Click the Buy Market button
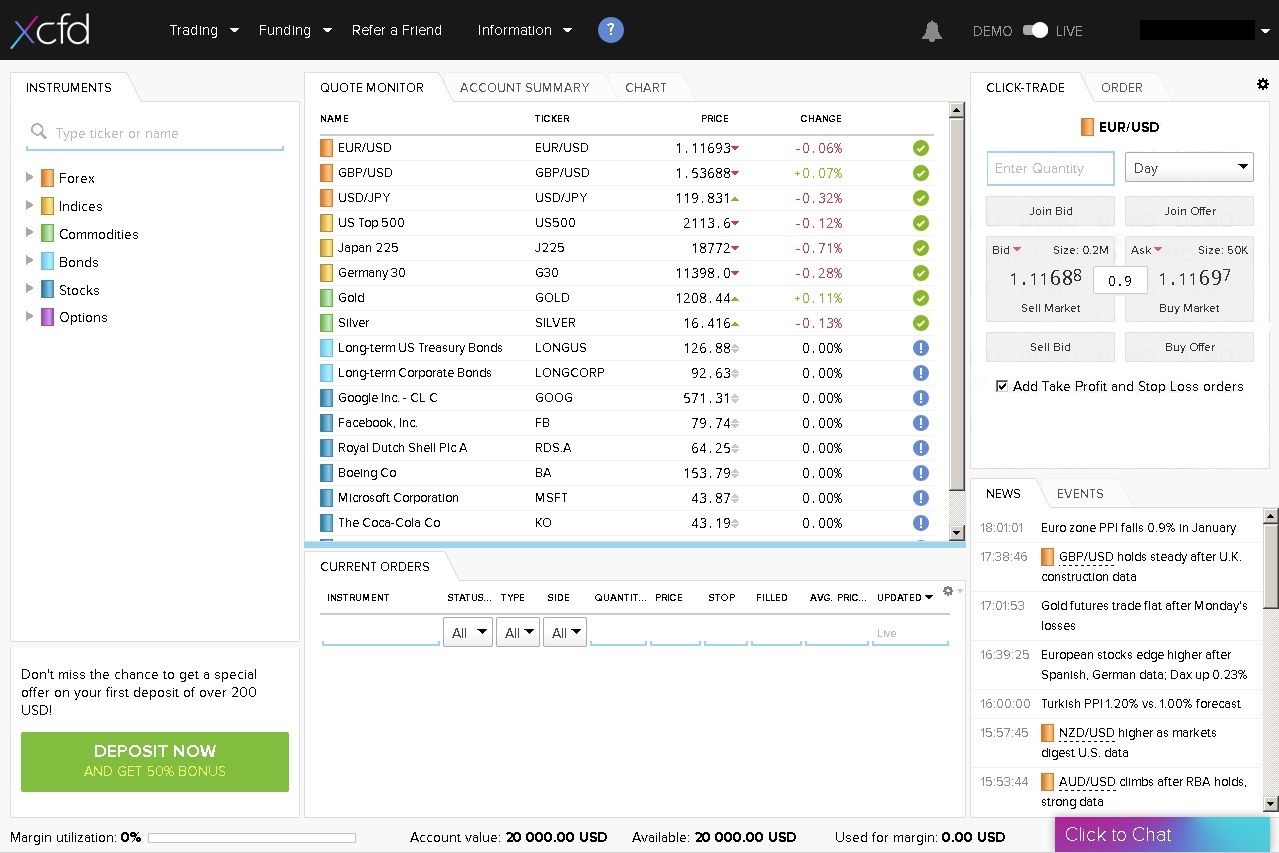Screen dimensions: 1279x853 [1189, 308]
